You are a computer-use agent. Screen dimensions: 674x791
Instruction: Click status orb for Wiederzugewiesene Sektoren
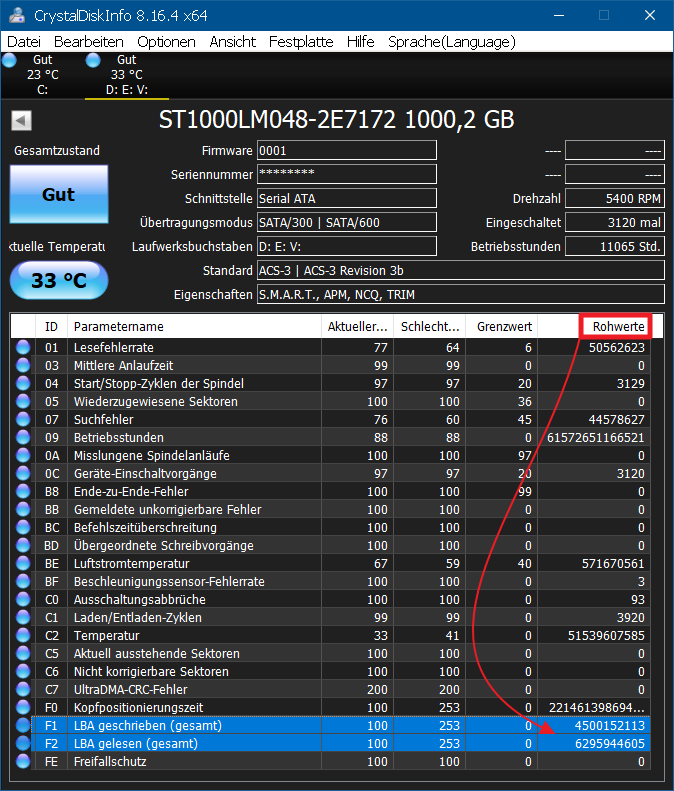click(x=23, y=402)
